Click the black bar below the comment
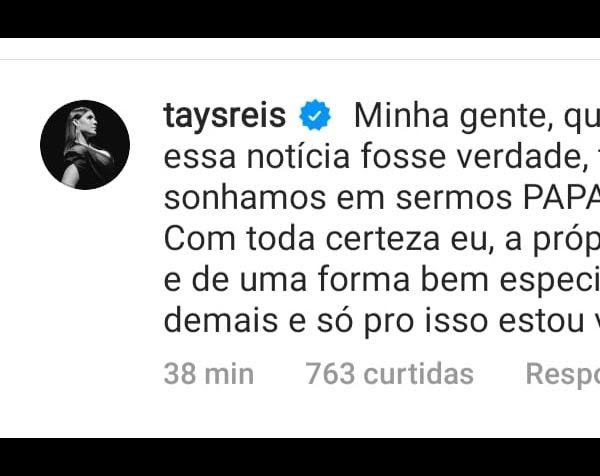 point(300,457)
